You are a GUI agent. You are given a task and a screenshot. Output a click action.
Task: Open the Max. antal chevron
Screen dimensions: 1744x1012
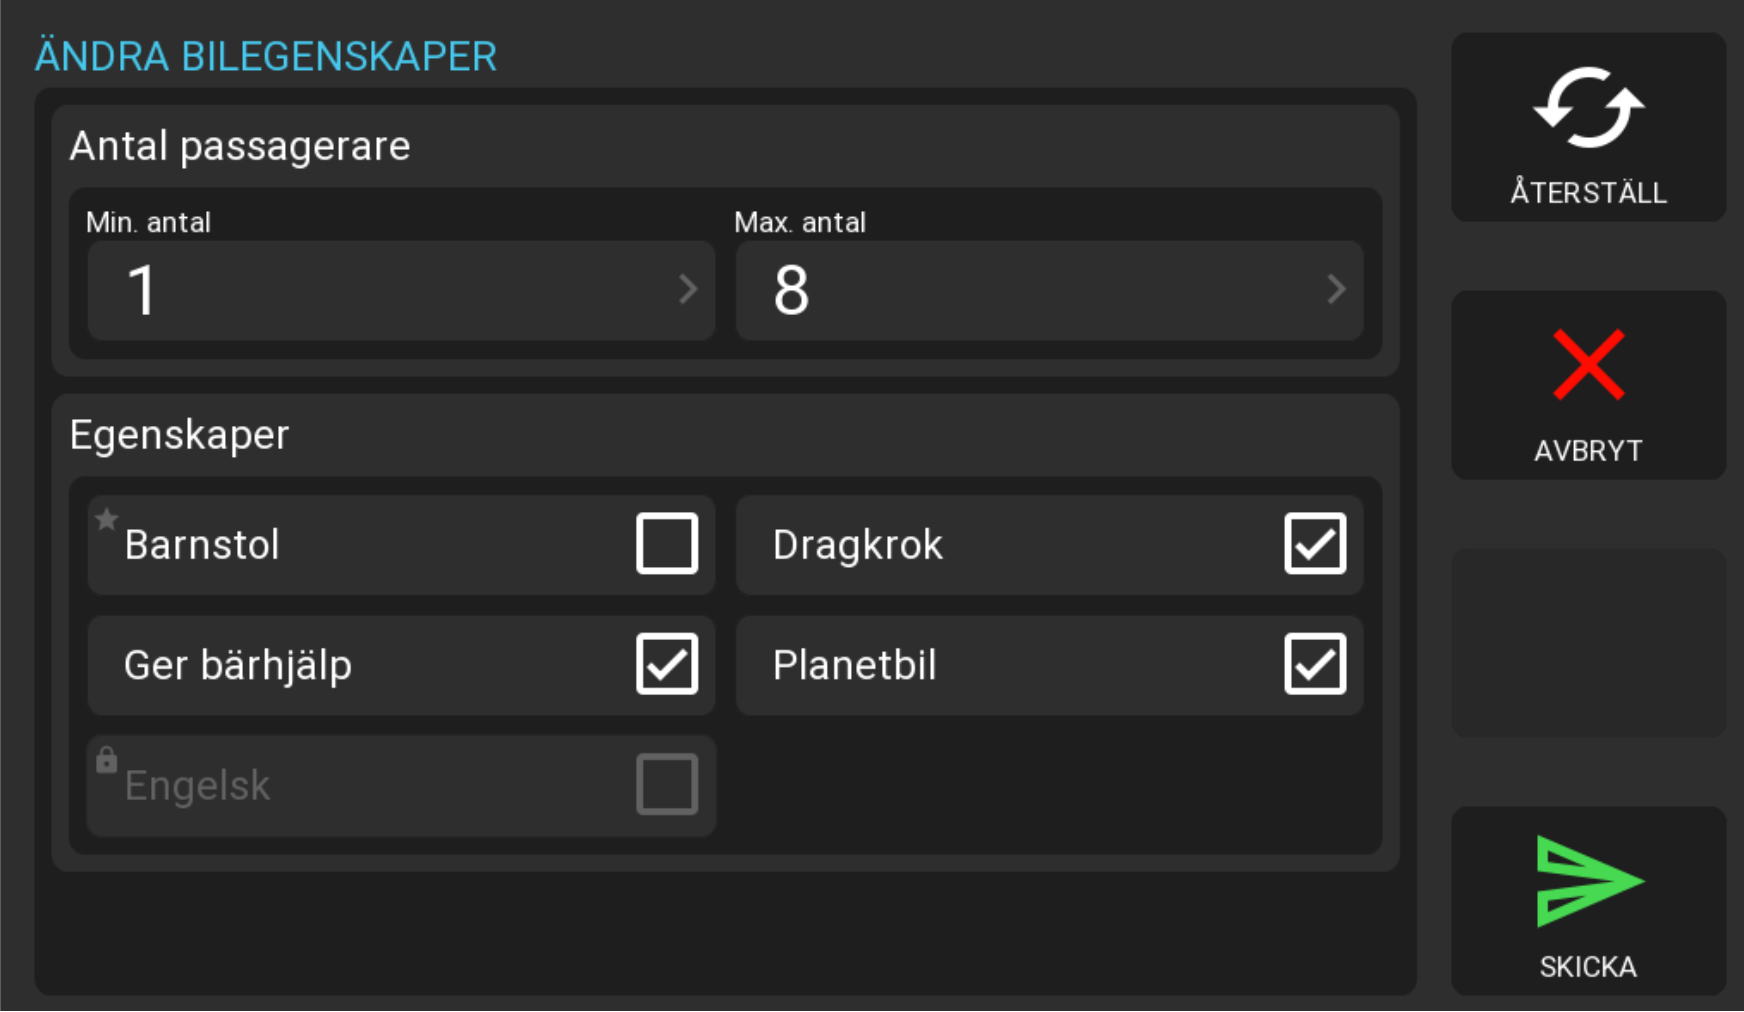[1336, 290]
